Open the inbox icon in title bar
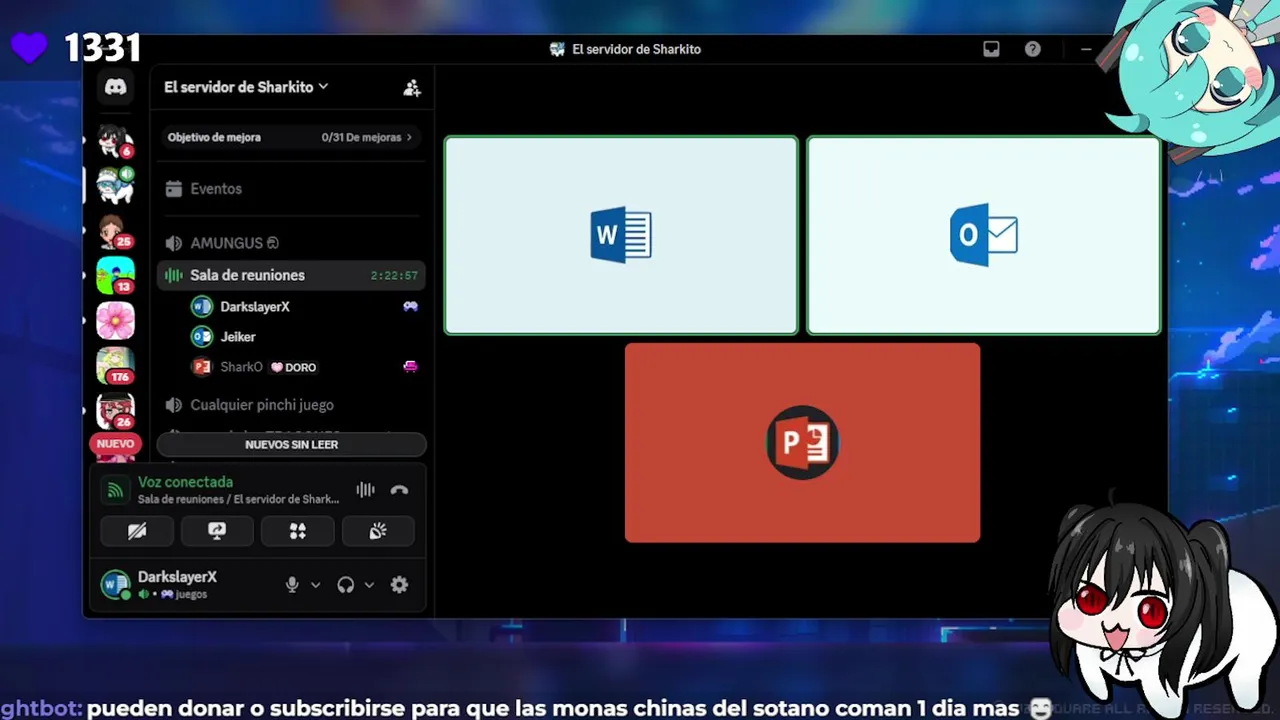 coord(991,49)
